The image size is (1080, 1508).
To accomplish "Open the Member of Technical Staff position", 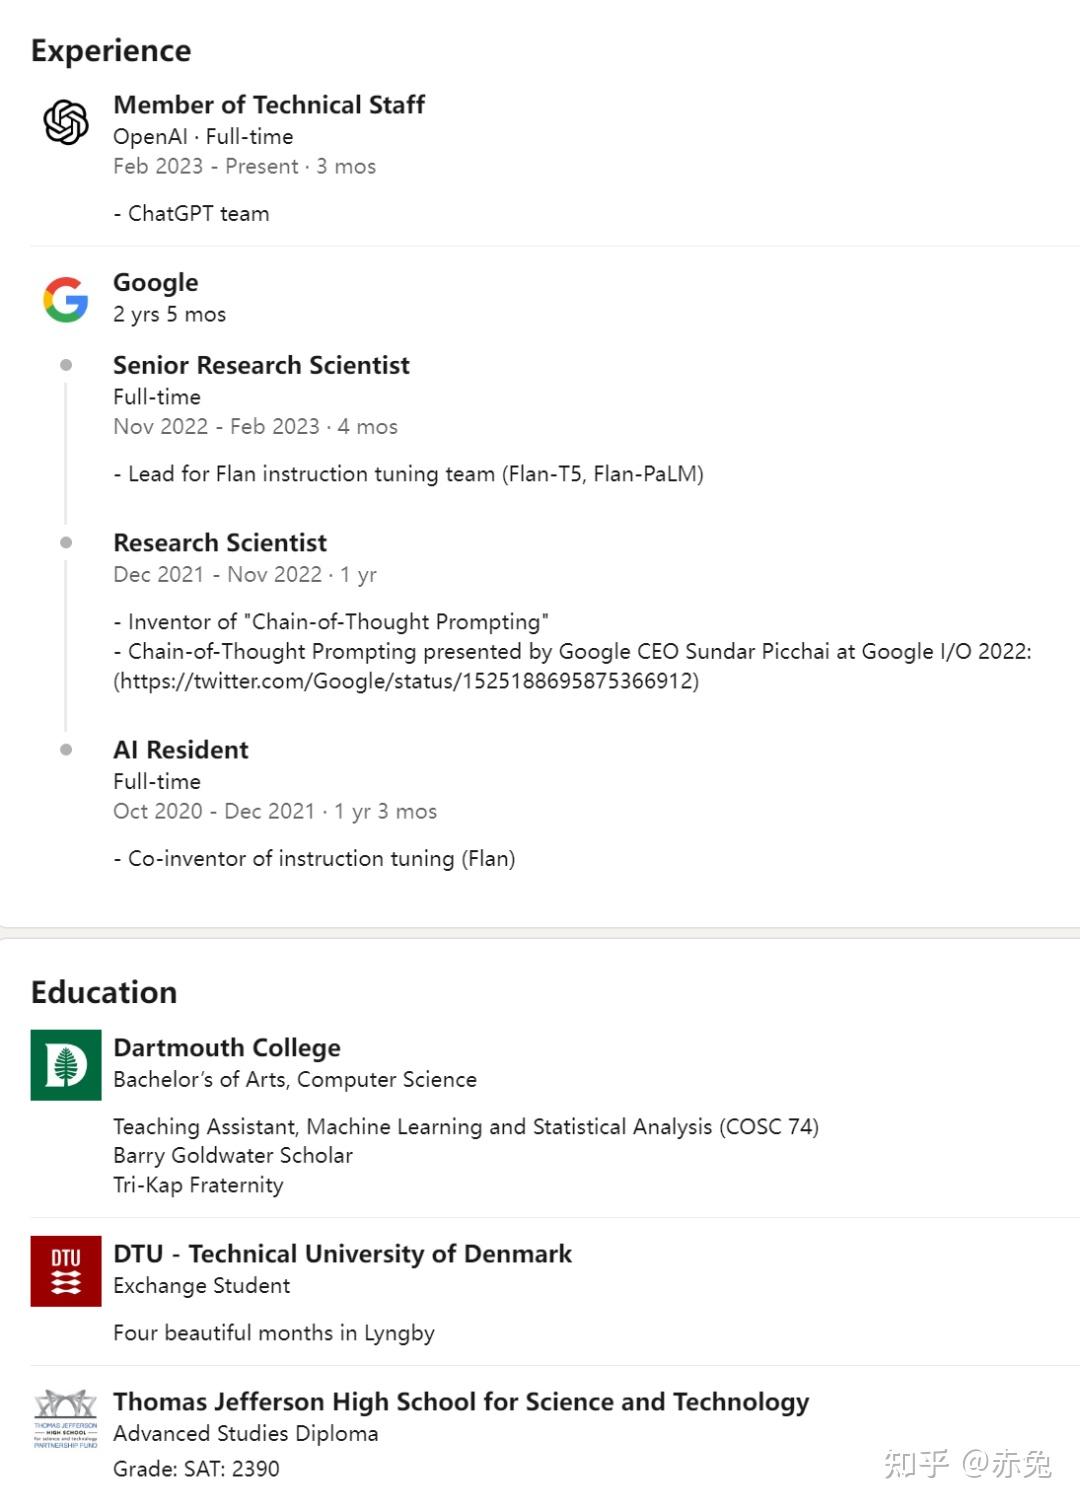I will pos(269,105).
